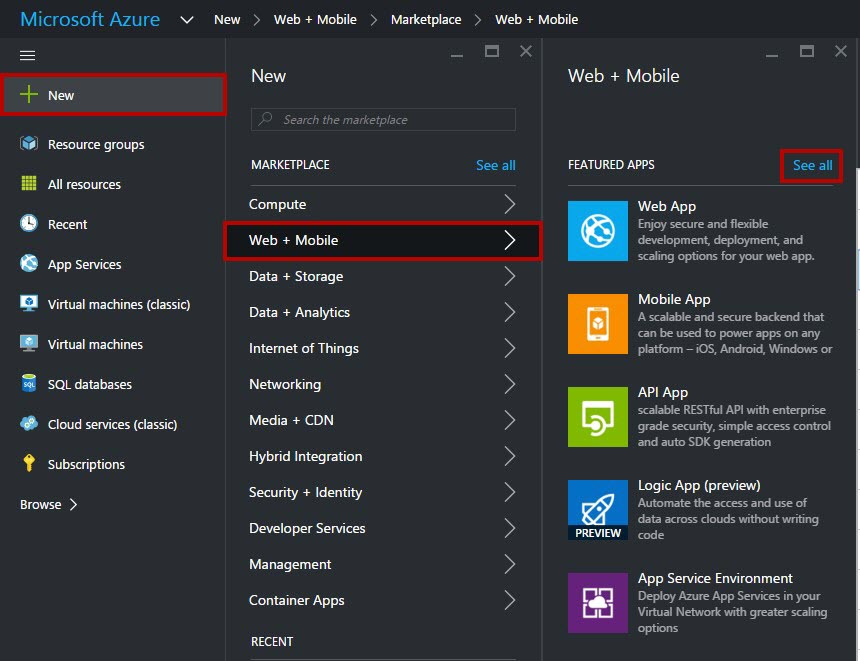Screen dimensions: 860x661
Task: Open All resources label in sidebar
Action: (84, 184)
